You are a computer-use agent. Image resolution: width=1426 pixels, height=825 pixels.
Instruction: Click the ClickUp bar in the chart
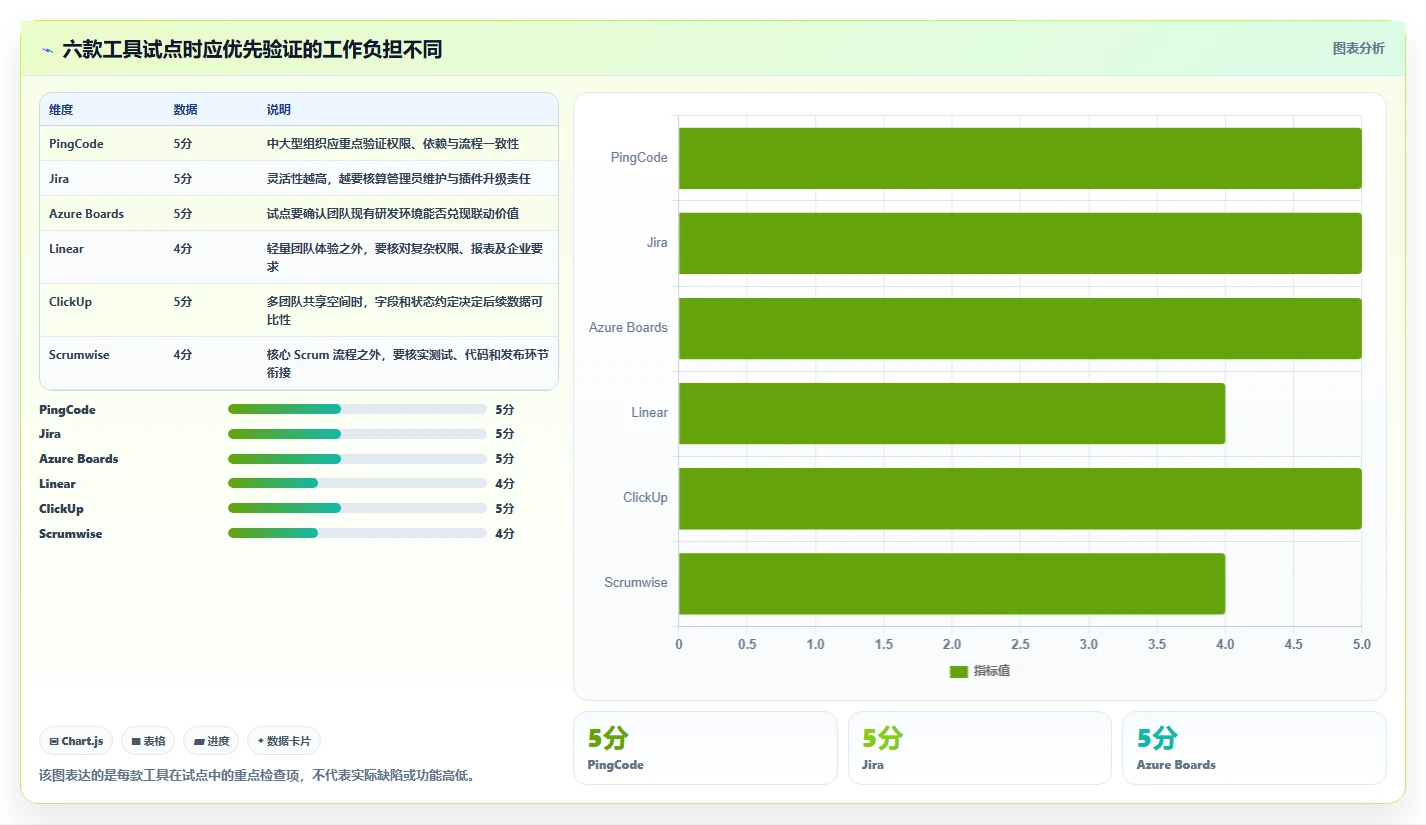(1020, 498)
